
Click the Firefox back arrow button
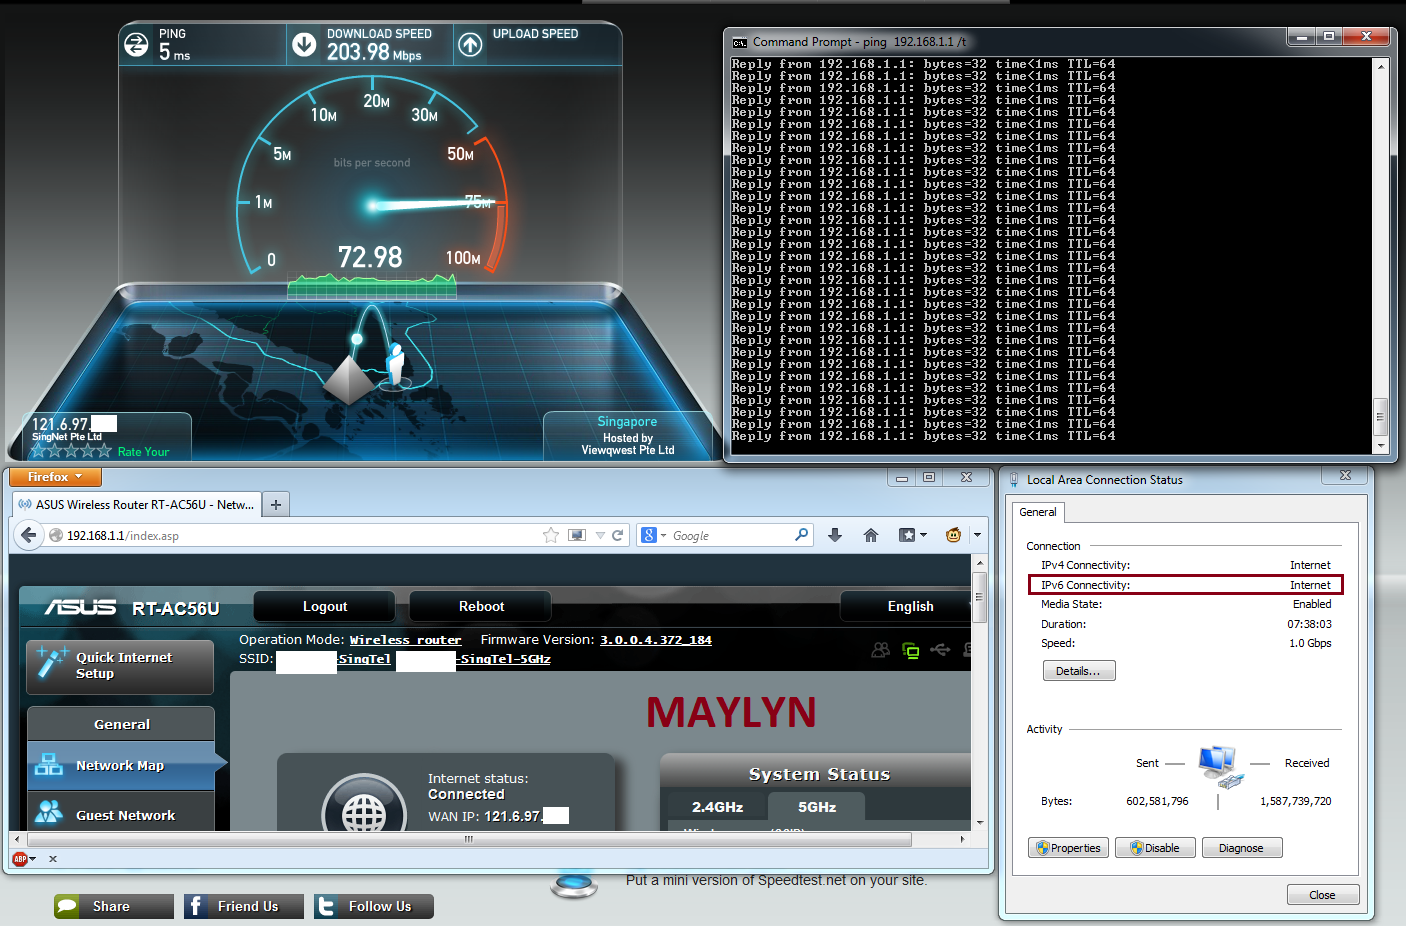tap(29, 535)
